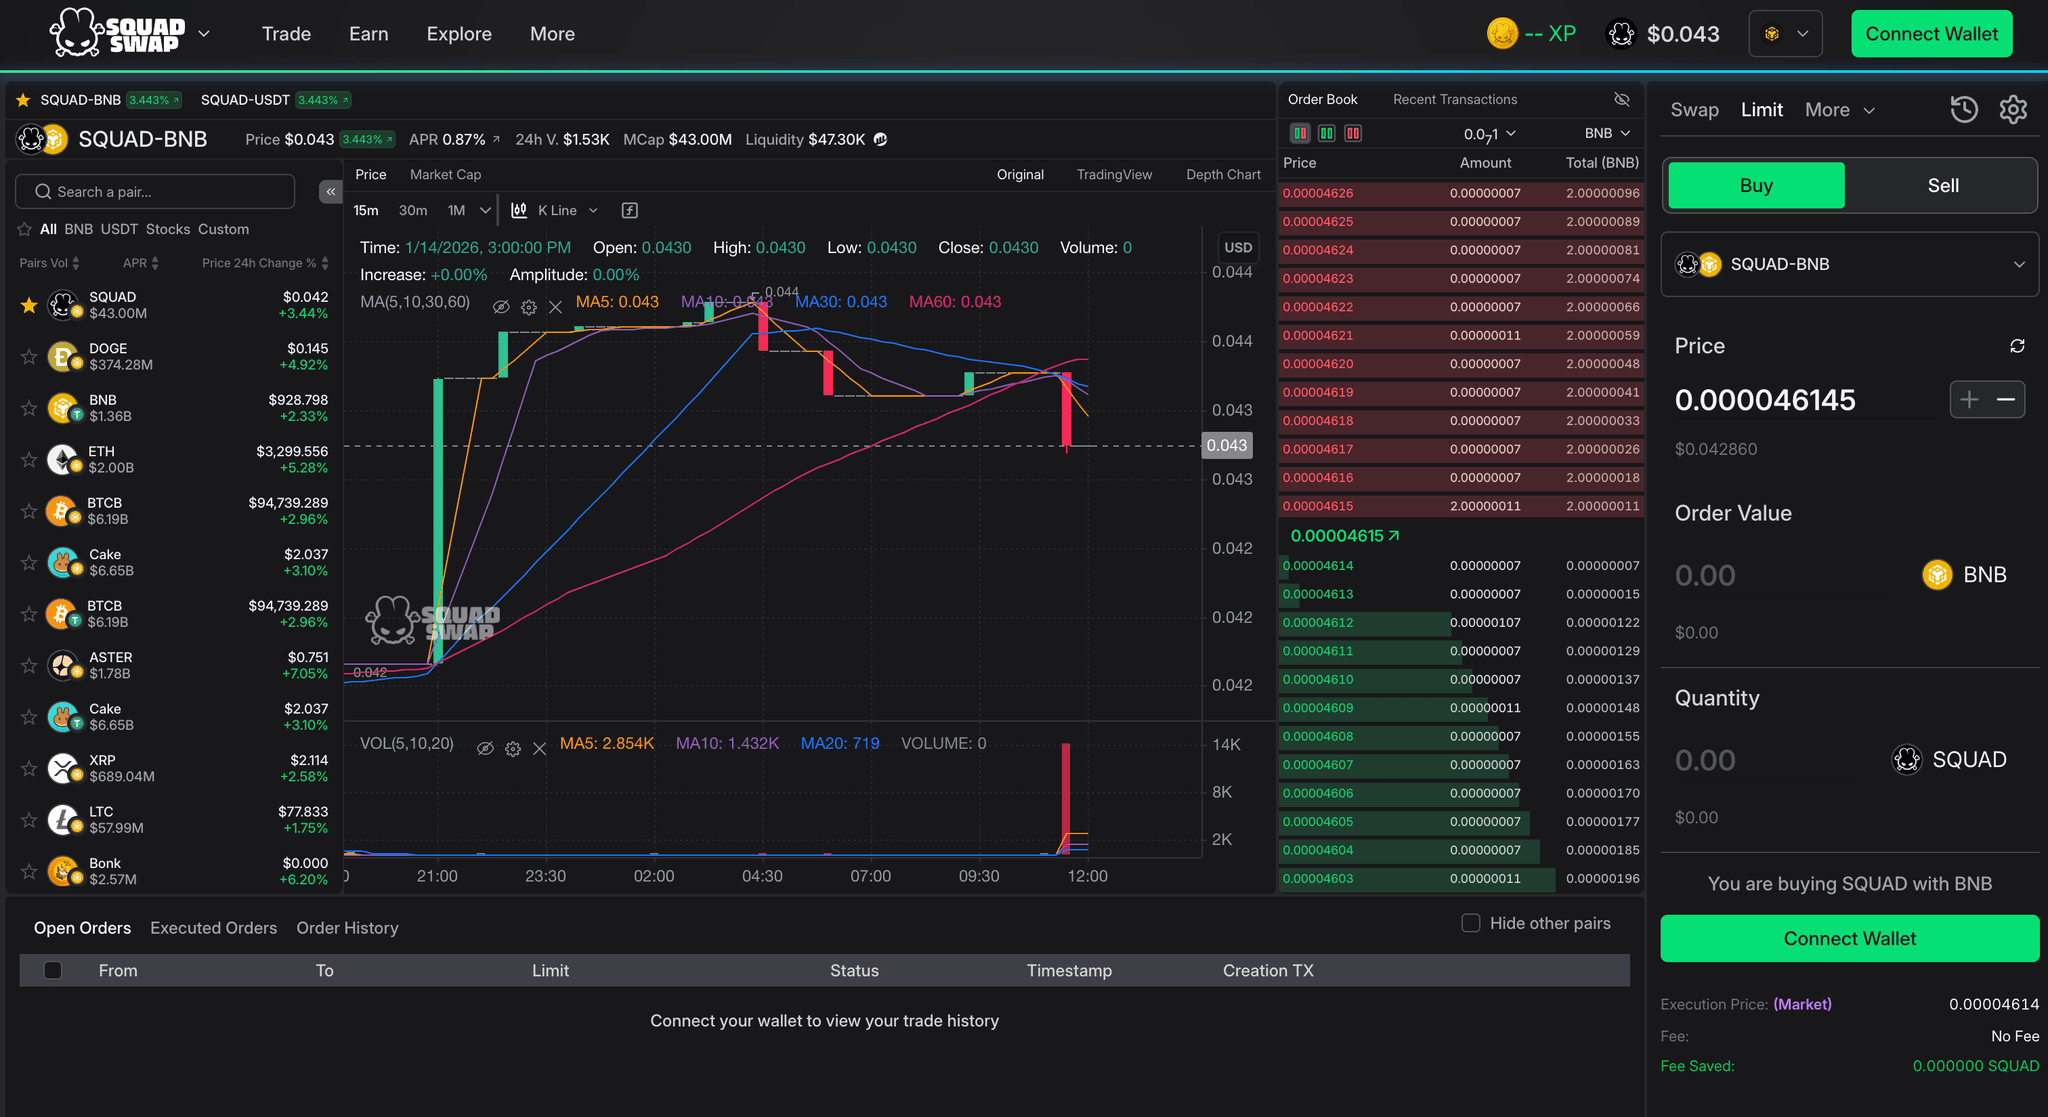Favorite the BNB pair star

(x=29, y=408)
